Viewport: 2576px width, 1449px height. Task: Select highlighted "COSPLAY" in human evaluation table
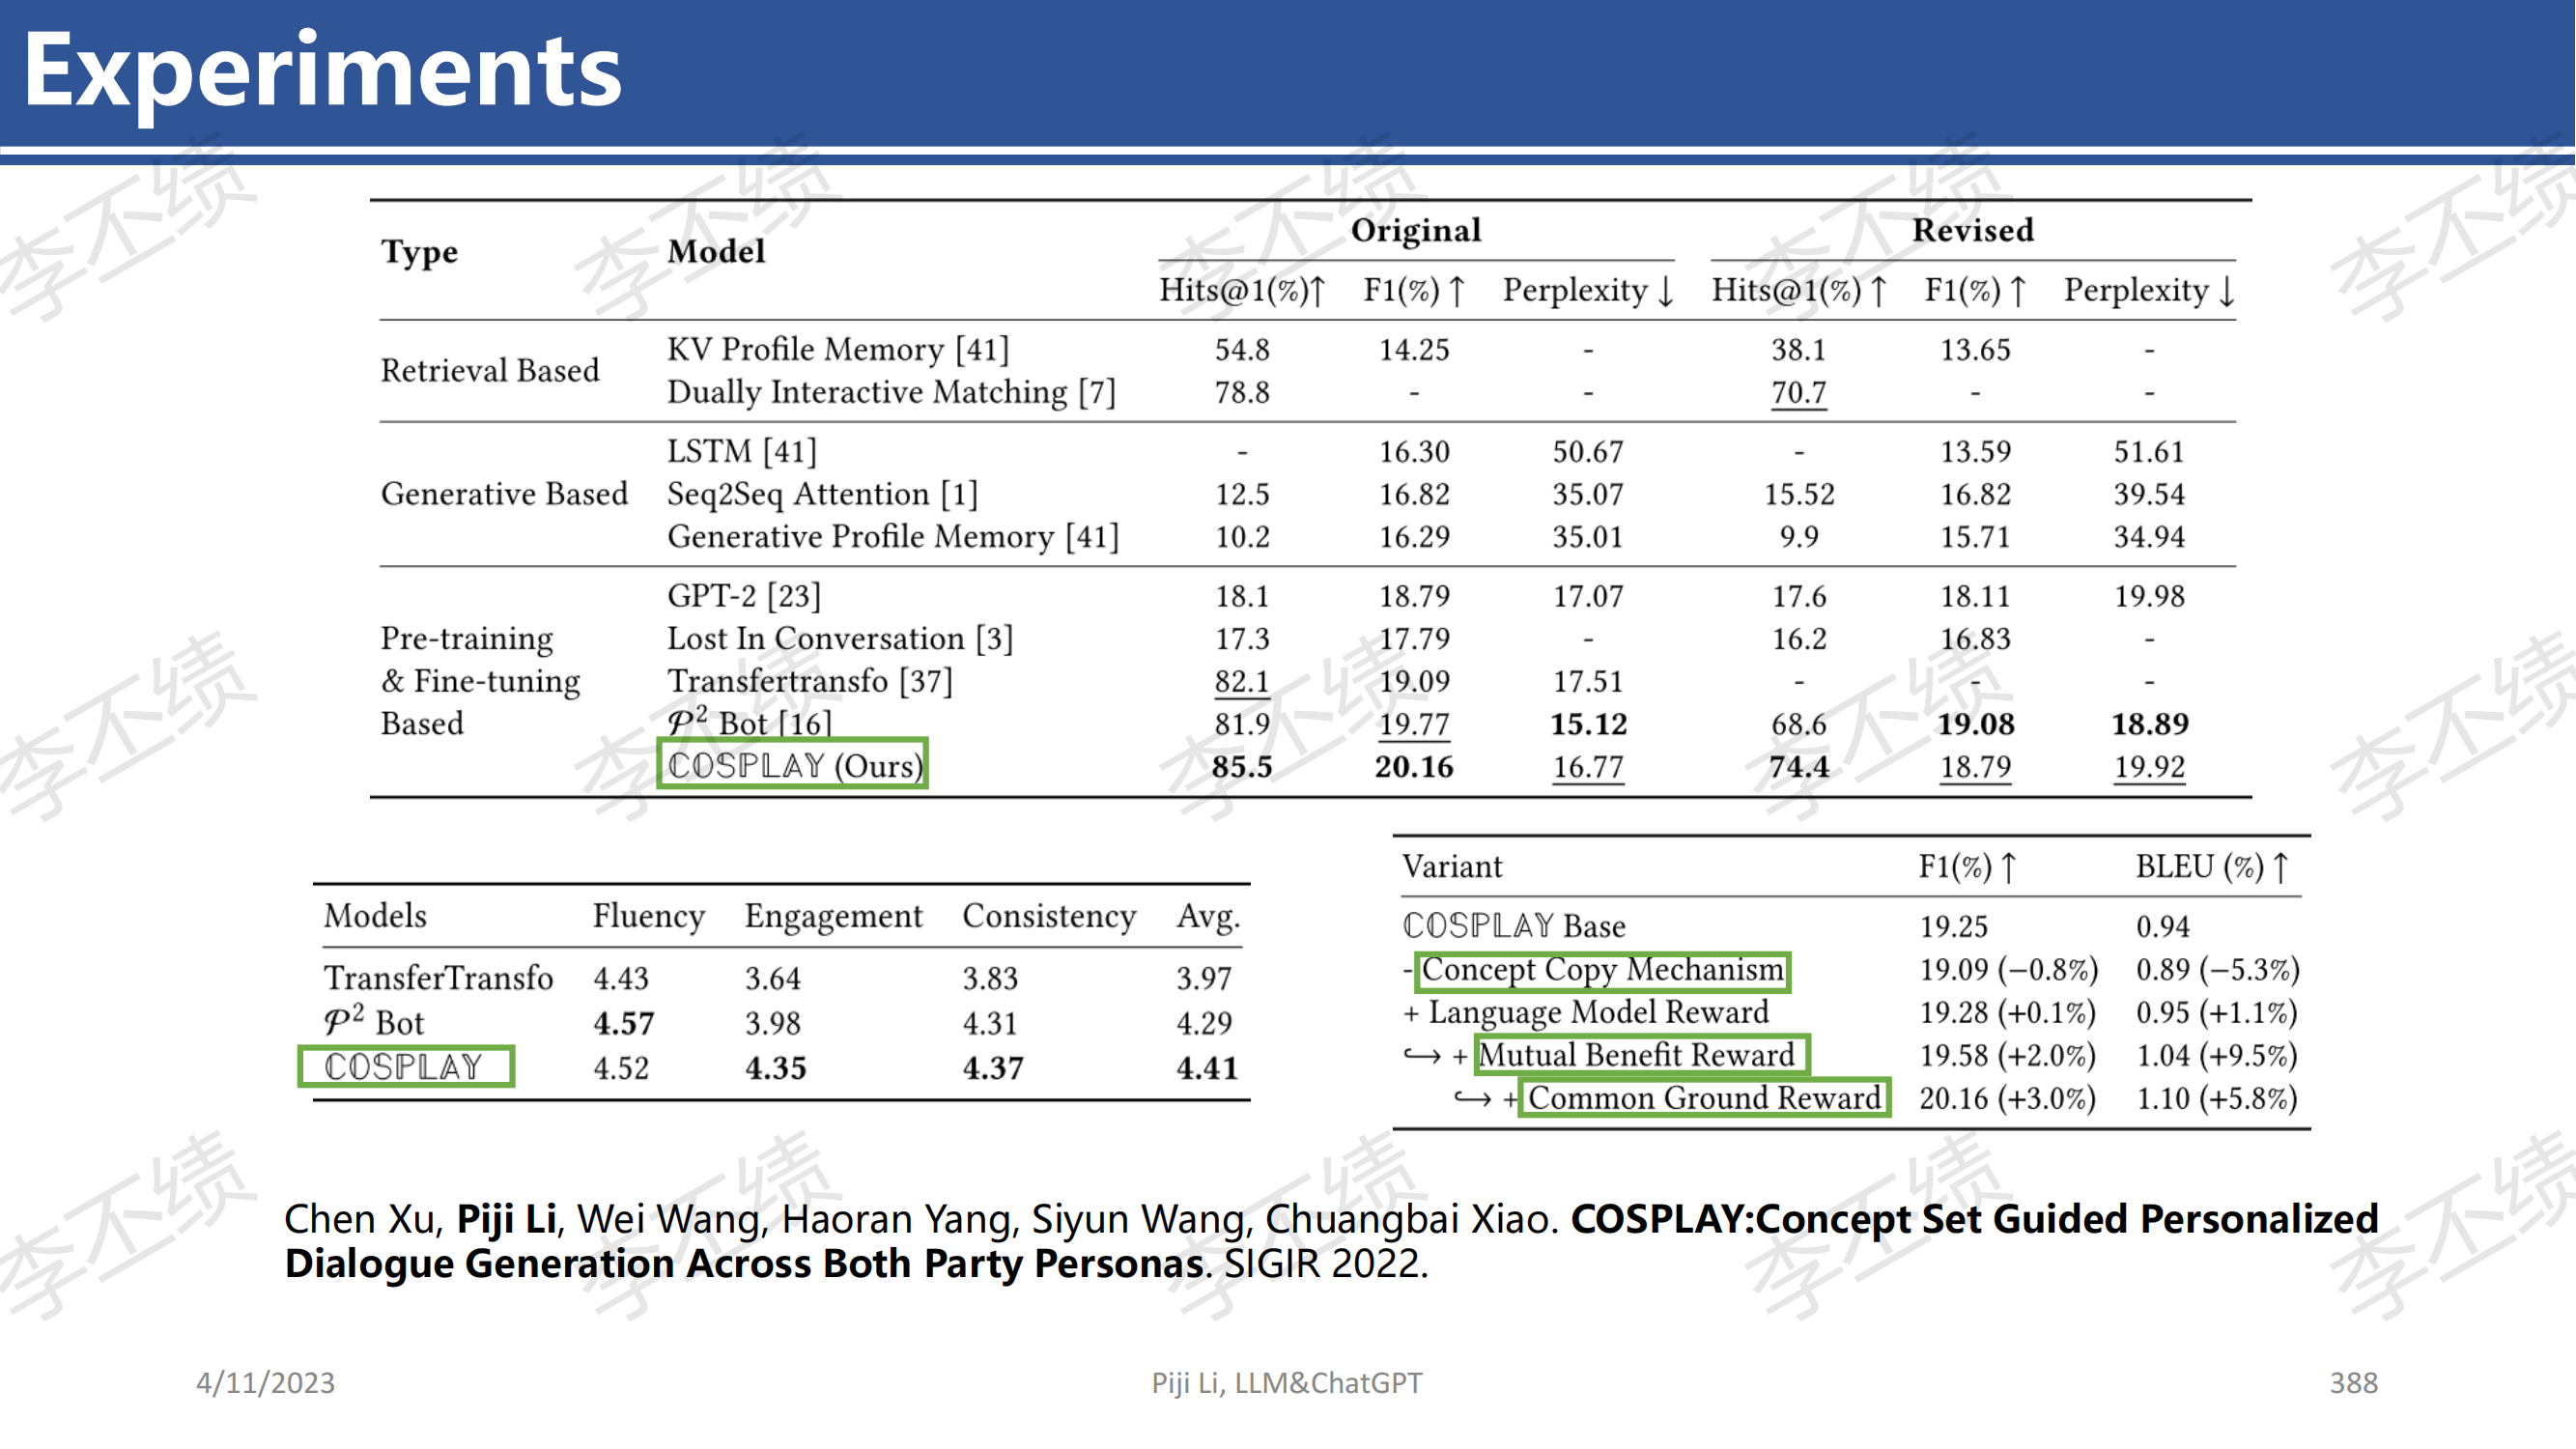point(406,1067)
